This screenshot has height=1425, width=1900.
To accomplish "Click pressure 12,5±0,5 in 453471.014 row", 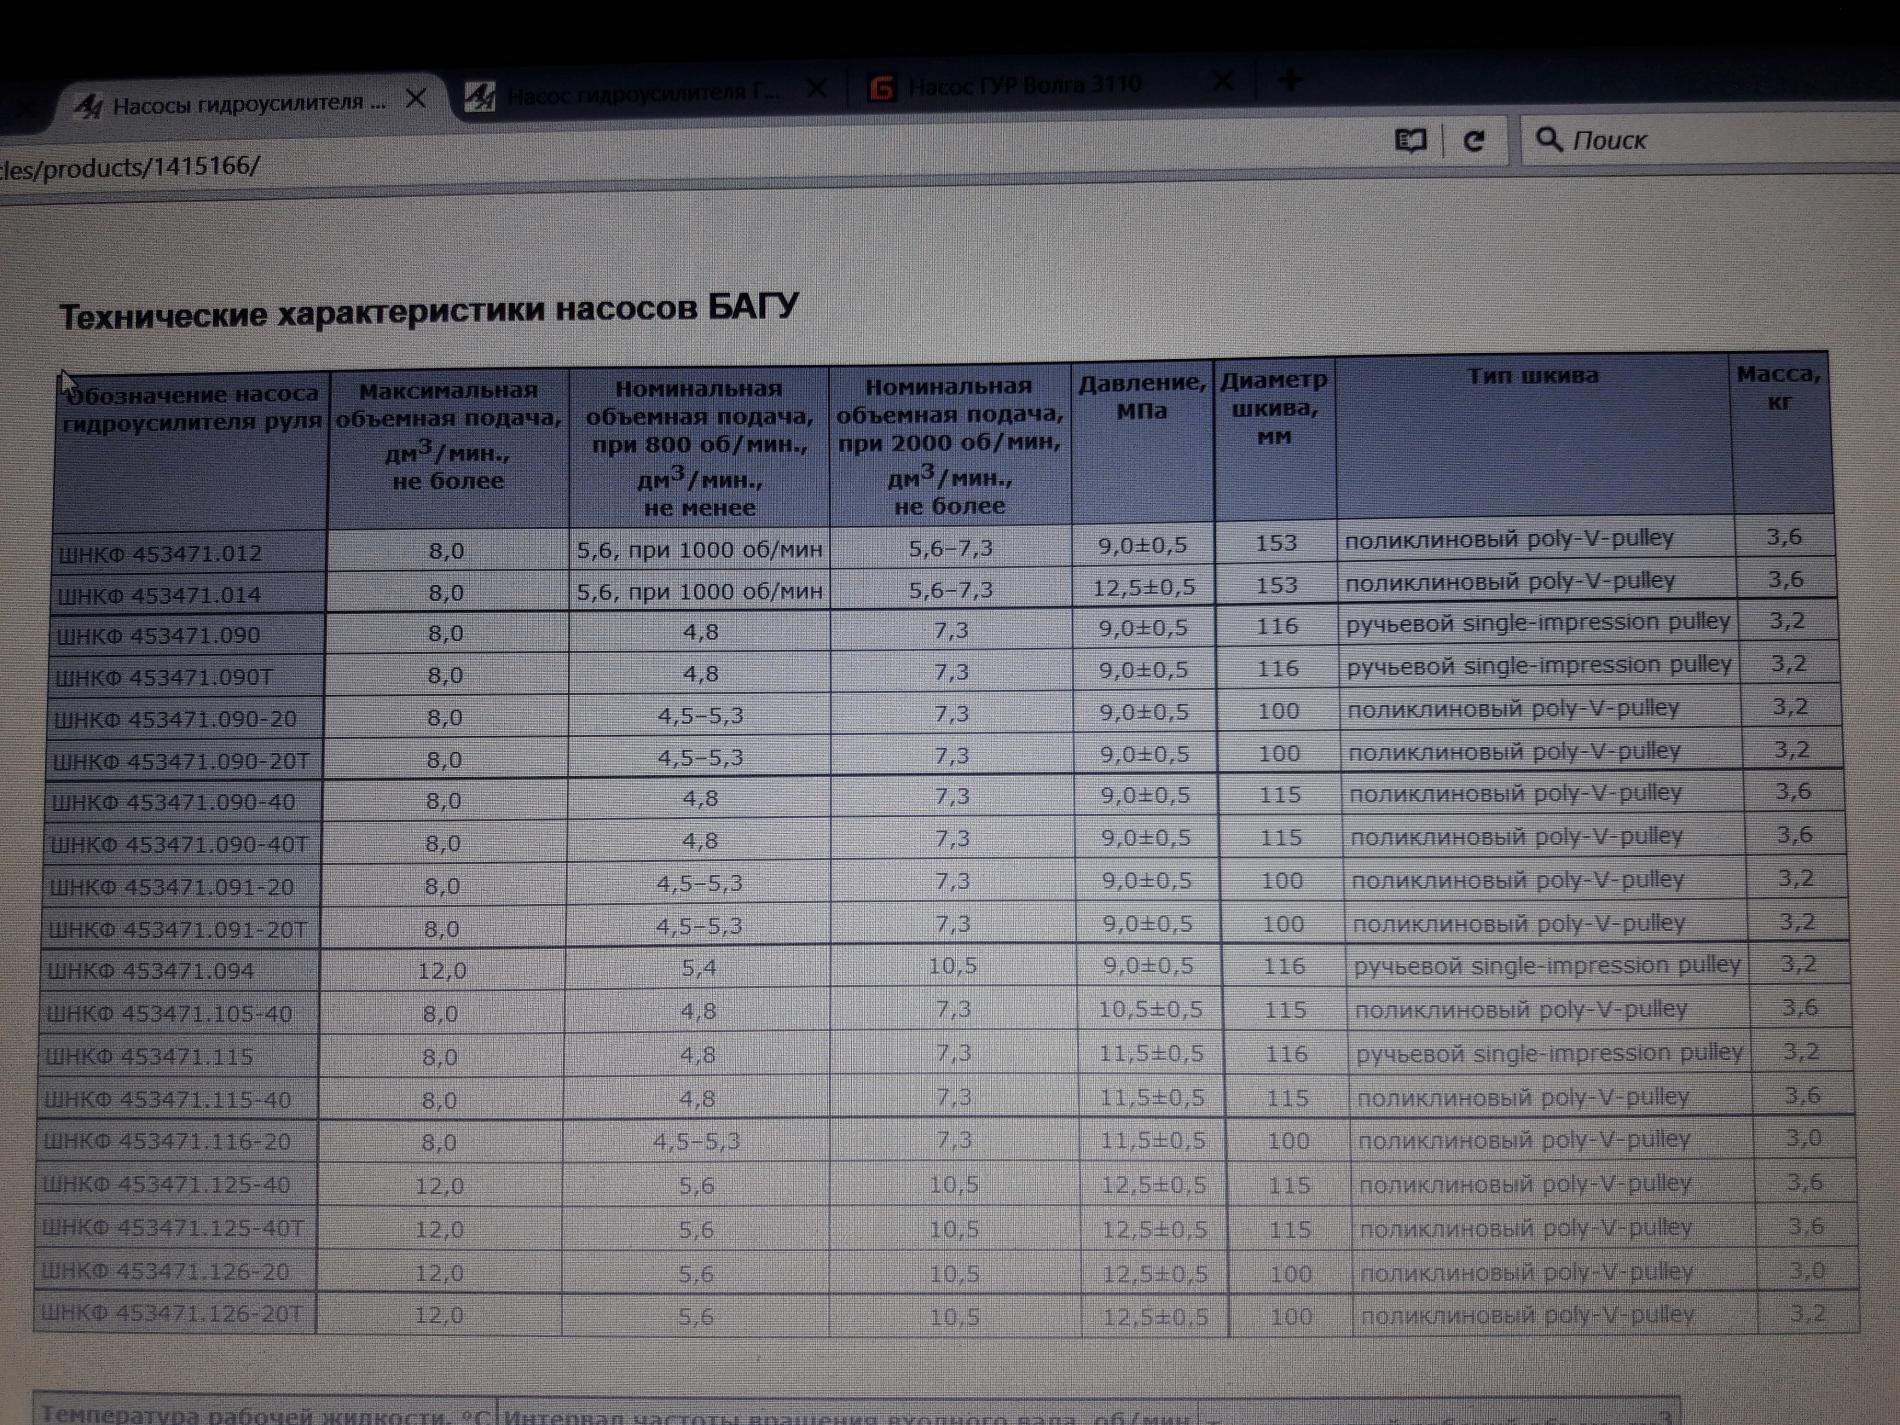I will 1144,587.
